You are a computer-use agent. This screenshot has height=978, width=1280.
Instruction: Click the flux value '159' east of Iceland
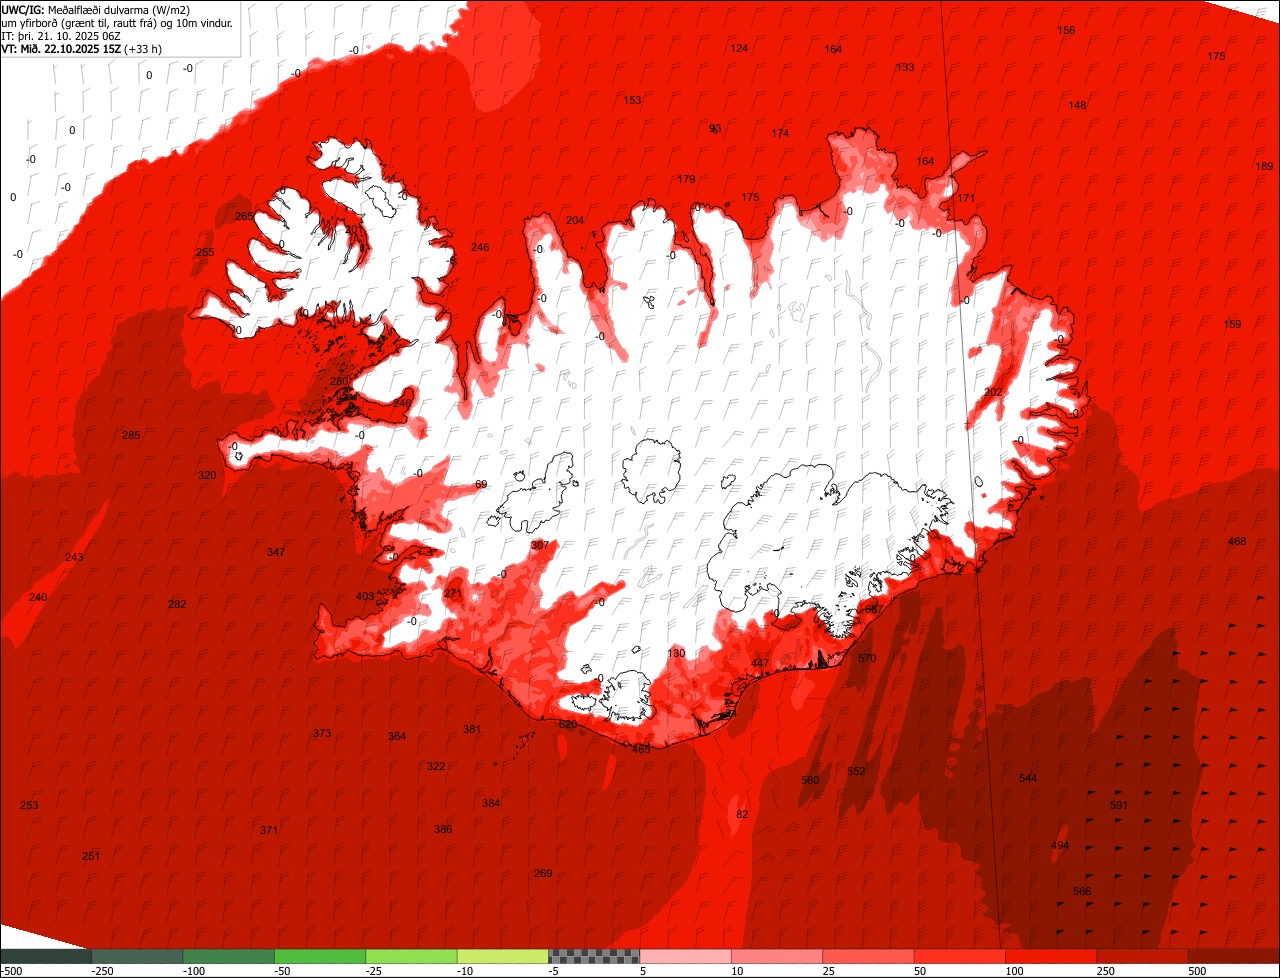(1232, 324)
